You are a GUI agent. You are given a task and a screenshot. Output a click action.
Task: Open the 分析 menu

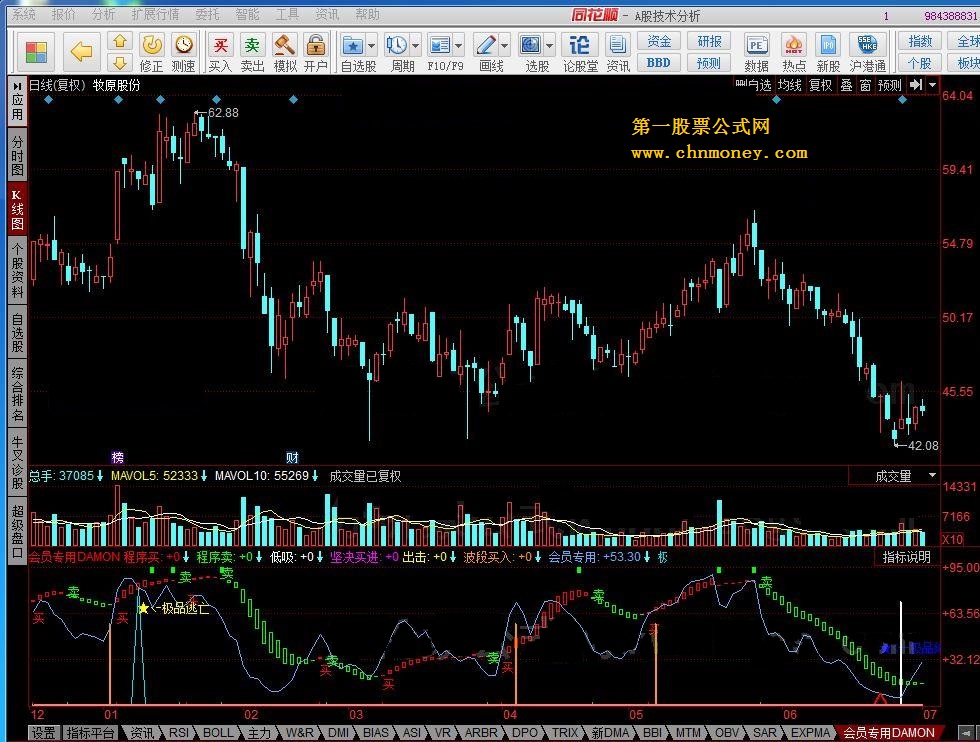point(103,14)
